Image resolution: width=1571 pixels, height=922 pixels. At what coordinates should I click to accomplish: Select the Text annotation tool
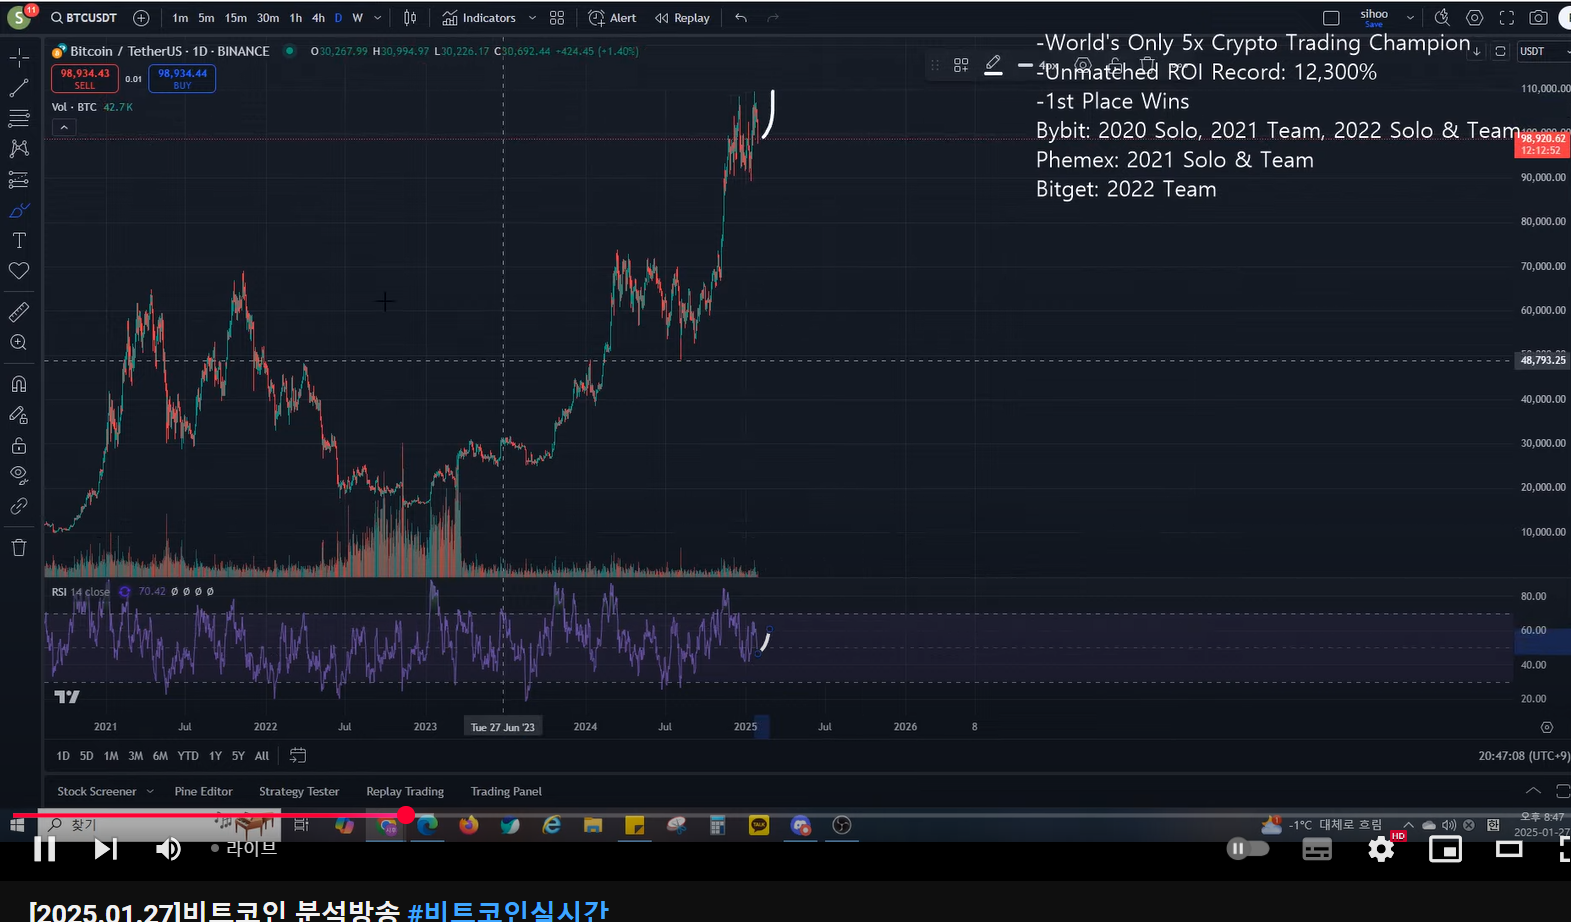click(19, 241)
